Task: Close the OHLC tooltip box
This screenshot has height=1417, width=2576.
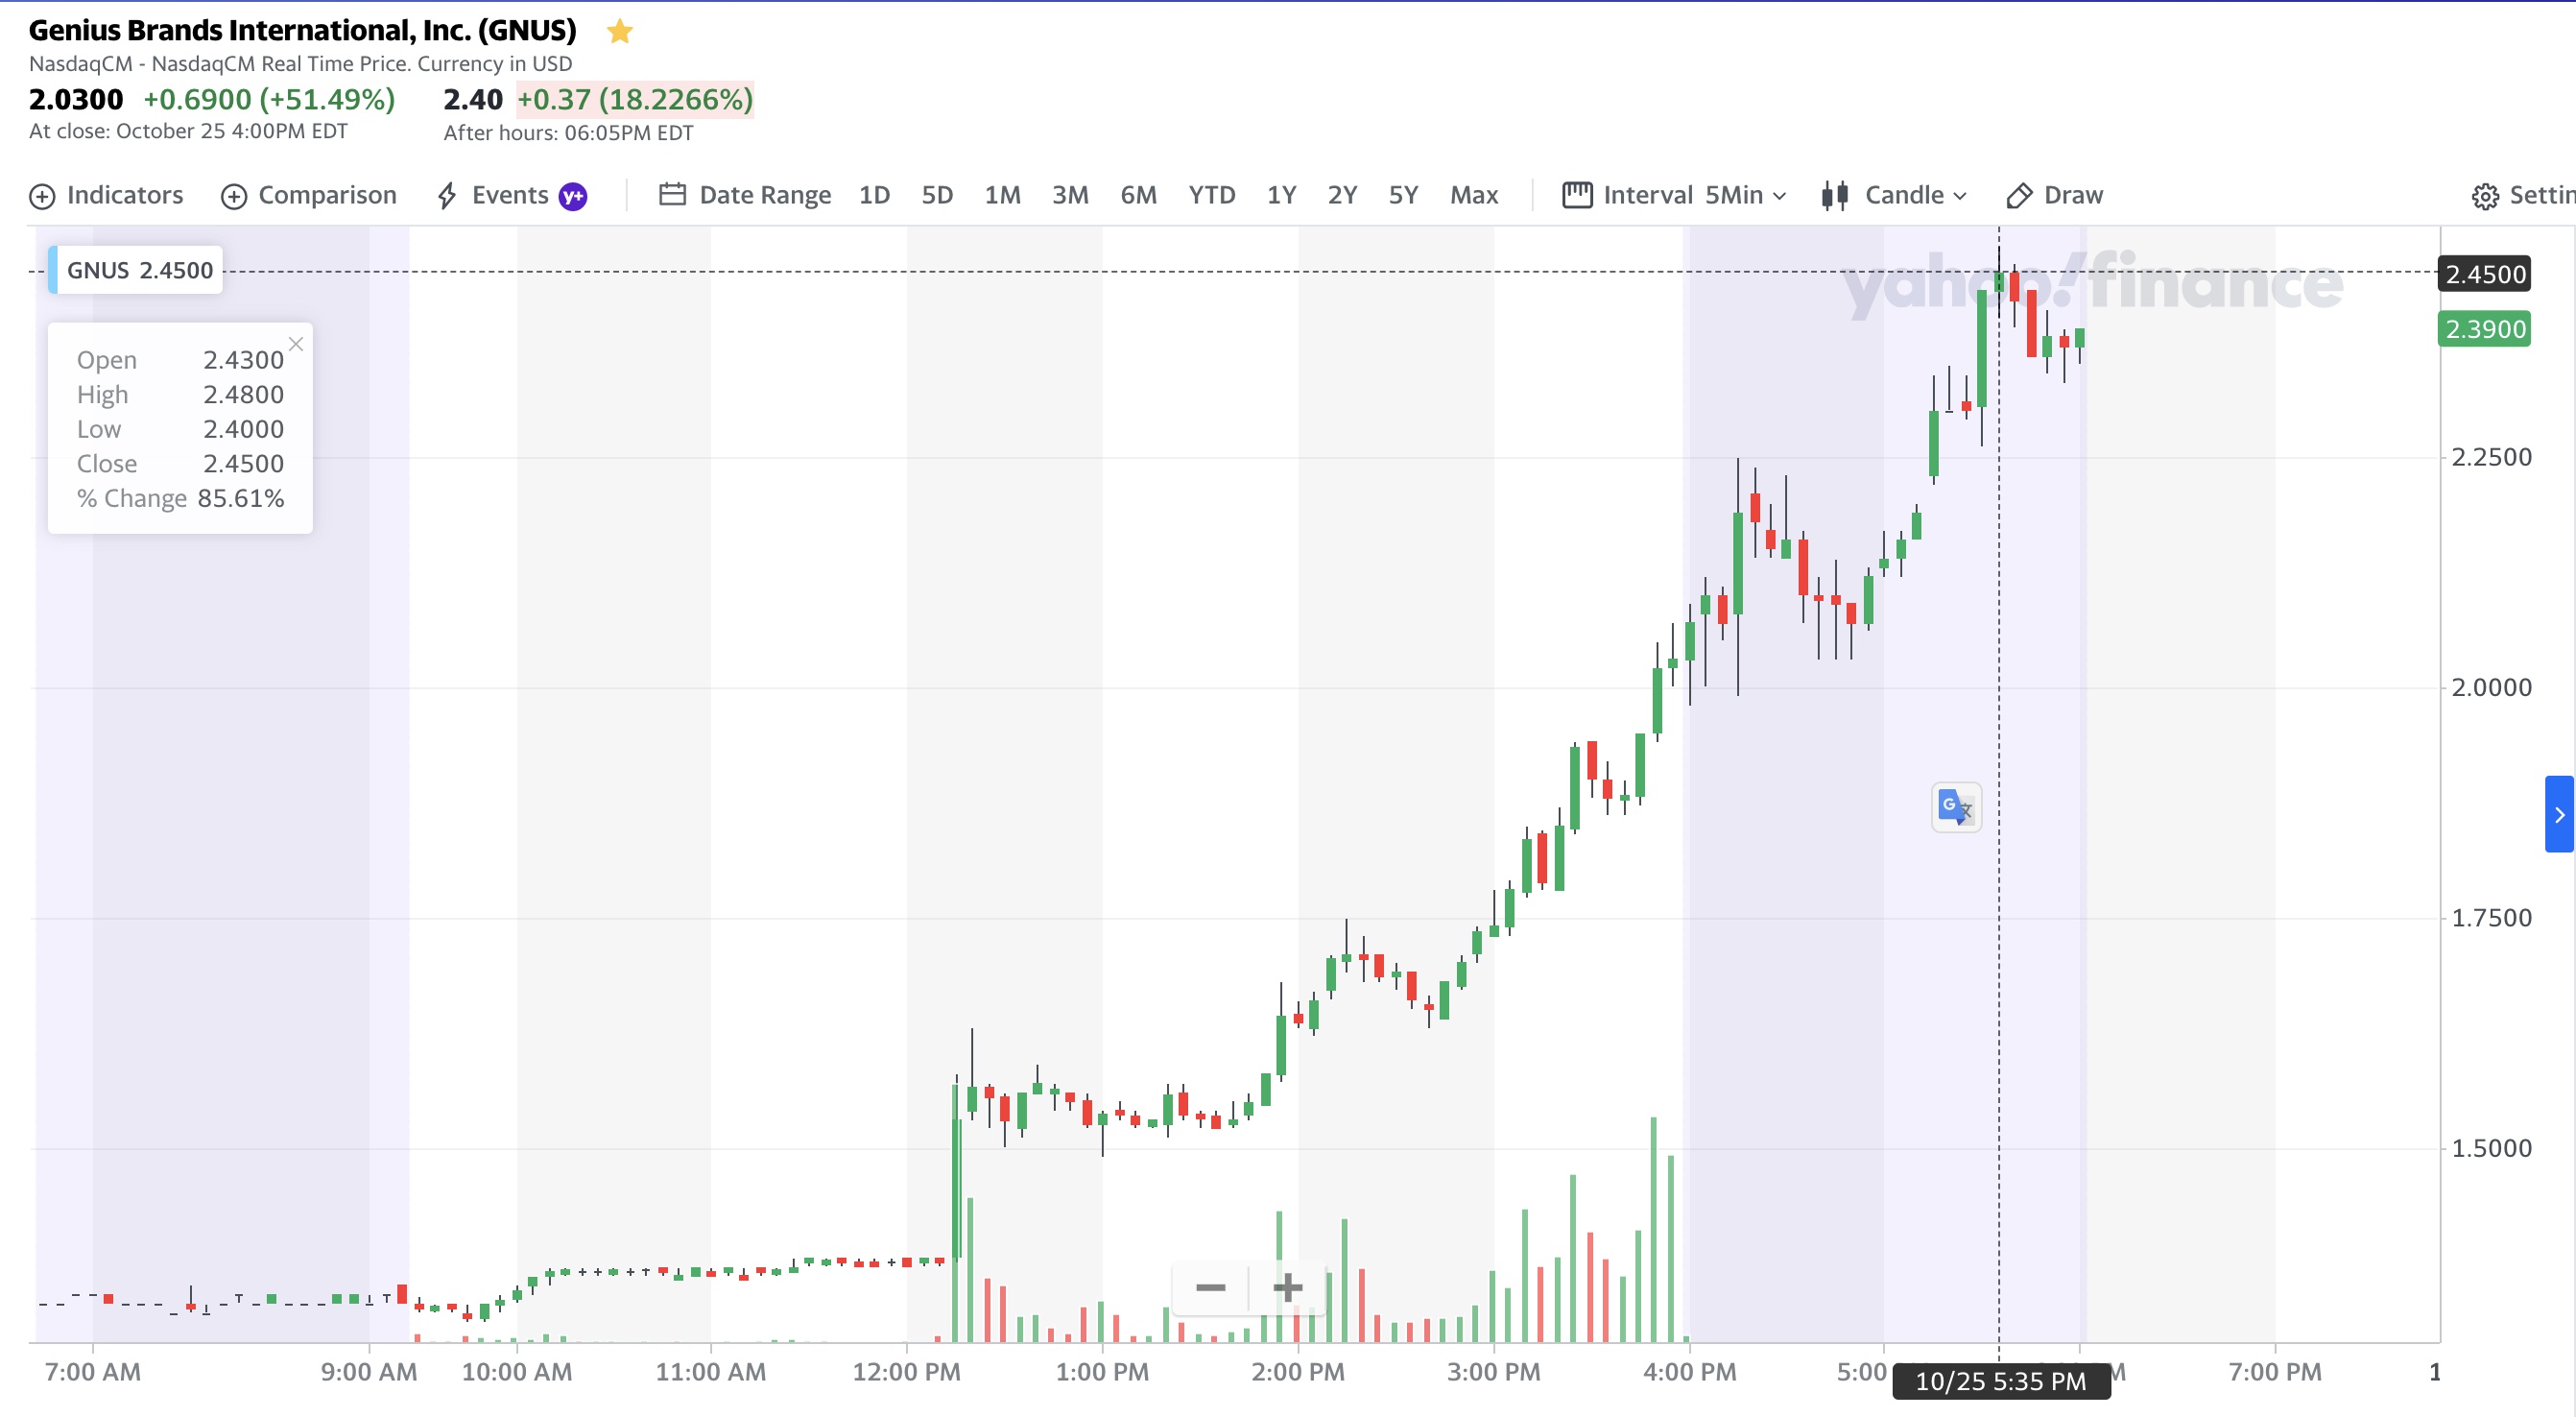Action: coord(295,344)
